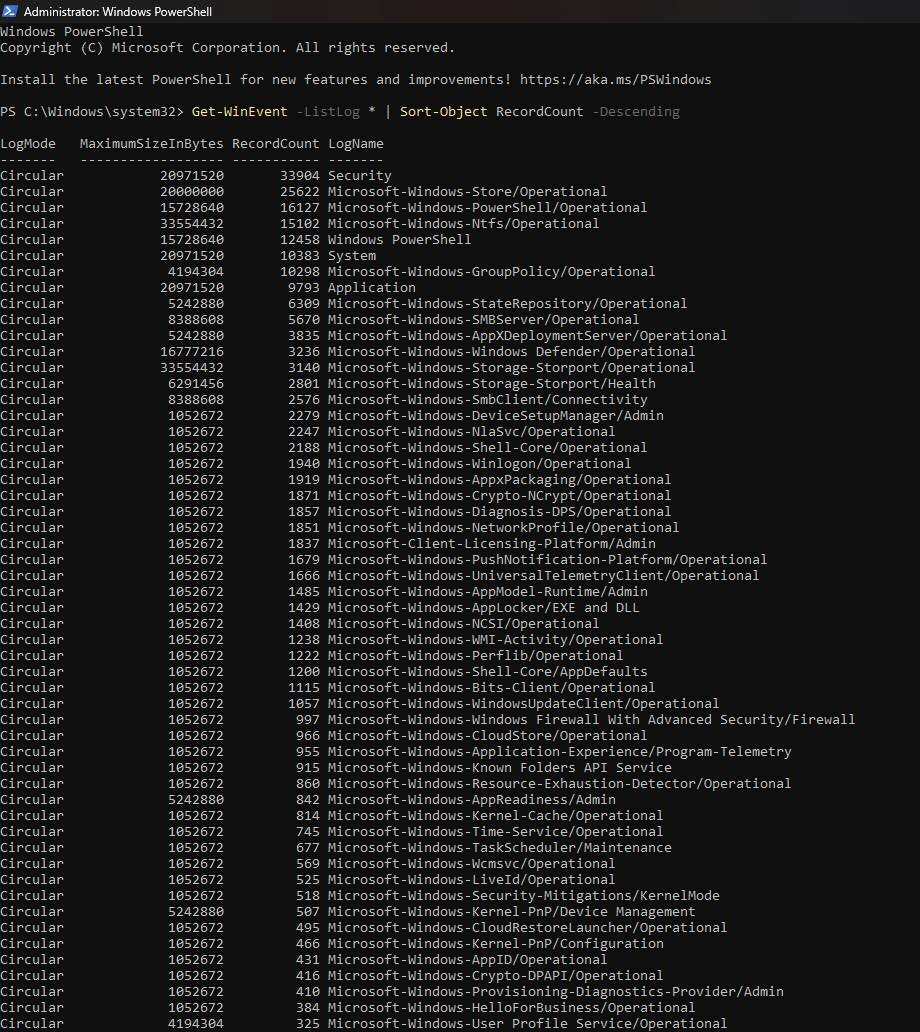The image size is (920, 1032).
Task: Click 'Microsoft-Windows-AppxPackaging/Operational' entry
Action: [x=499, y=480]
